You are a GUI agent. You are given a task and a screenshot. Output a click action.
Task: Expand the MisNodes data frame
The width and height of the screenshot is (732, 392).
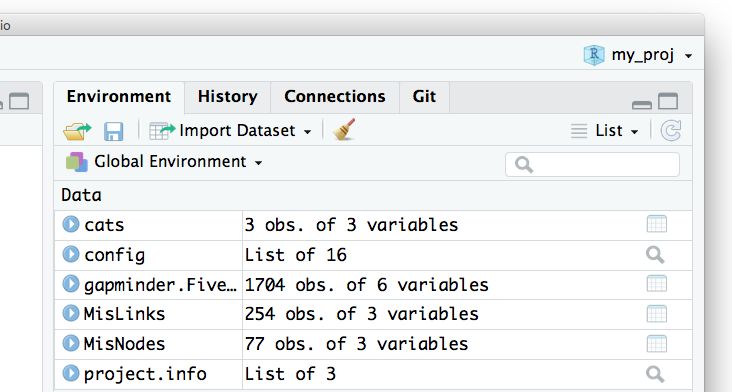coord(71,343)
